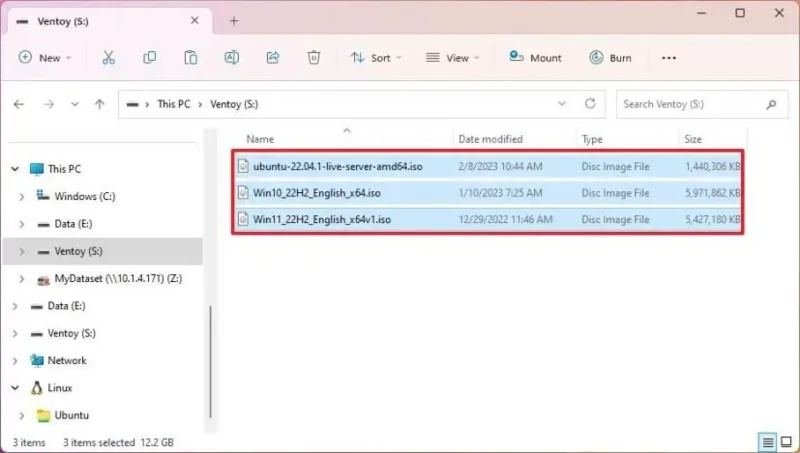Image resolution: width=800 pixels, height=453 pixels.
Task: Open the See more ellipsis menu
Action: coord(669,58)
